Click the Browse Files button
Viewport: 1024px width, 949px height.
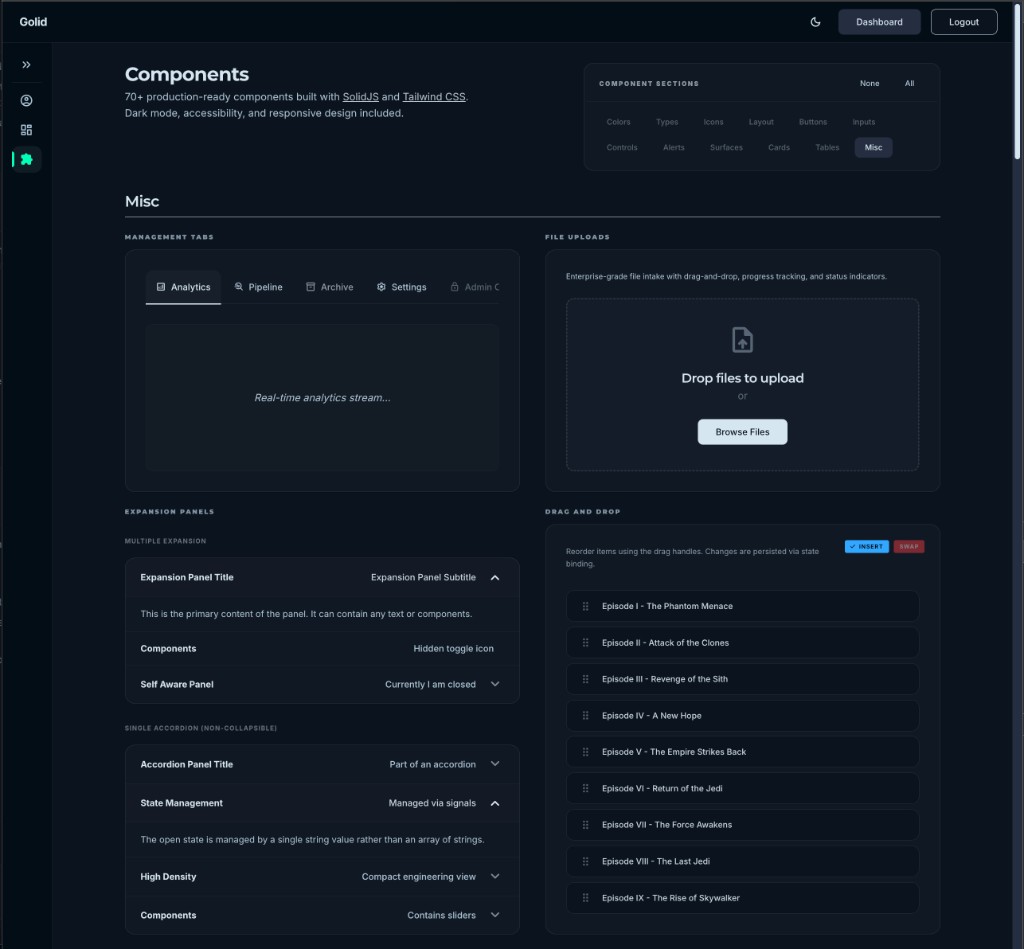pos(742,431)
